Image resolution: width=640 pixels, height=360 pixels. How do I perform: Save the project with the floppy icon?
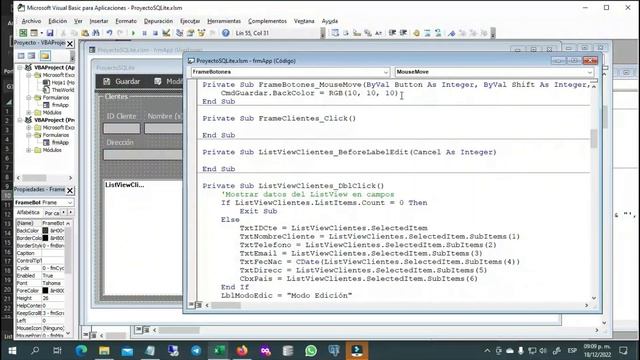[50, 33]
